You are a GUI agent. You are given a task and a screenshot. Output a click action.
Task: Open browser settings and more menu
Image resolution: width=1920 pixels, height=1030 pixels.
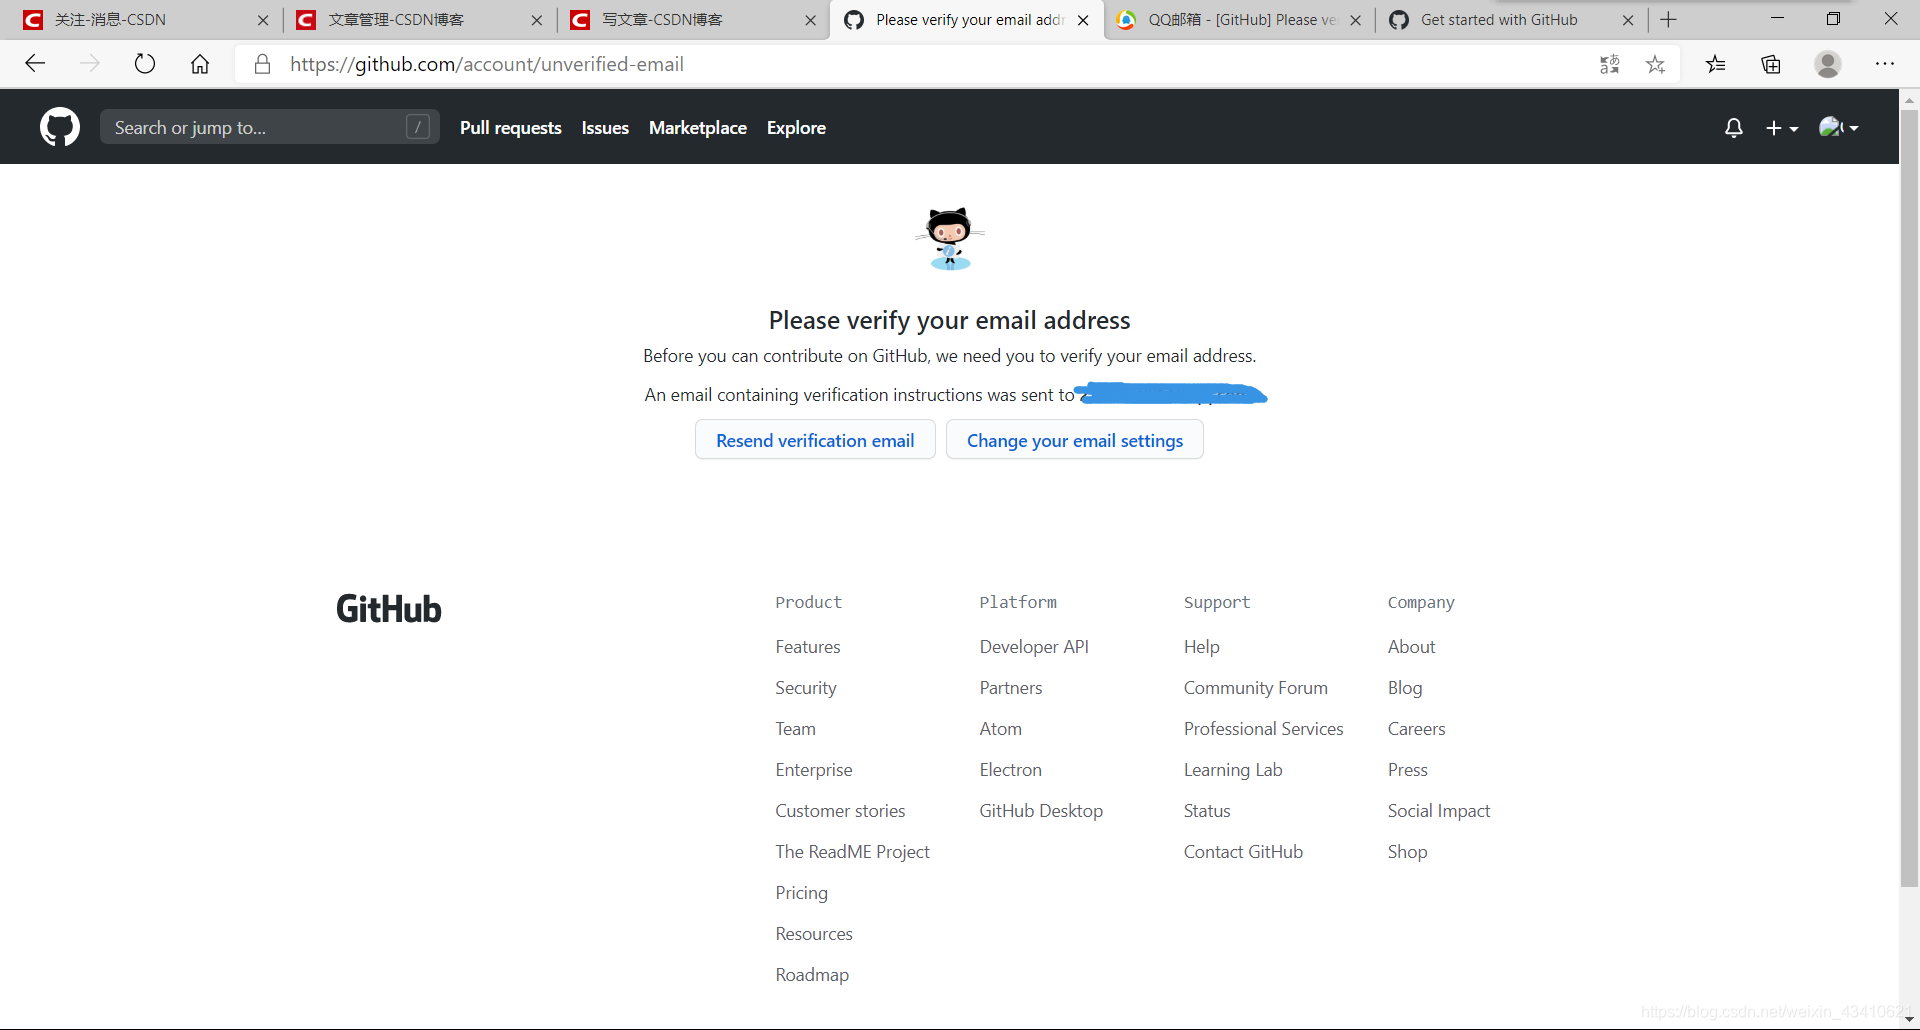[x=1885, y=64]
